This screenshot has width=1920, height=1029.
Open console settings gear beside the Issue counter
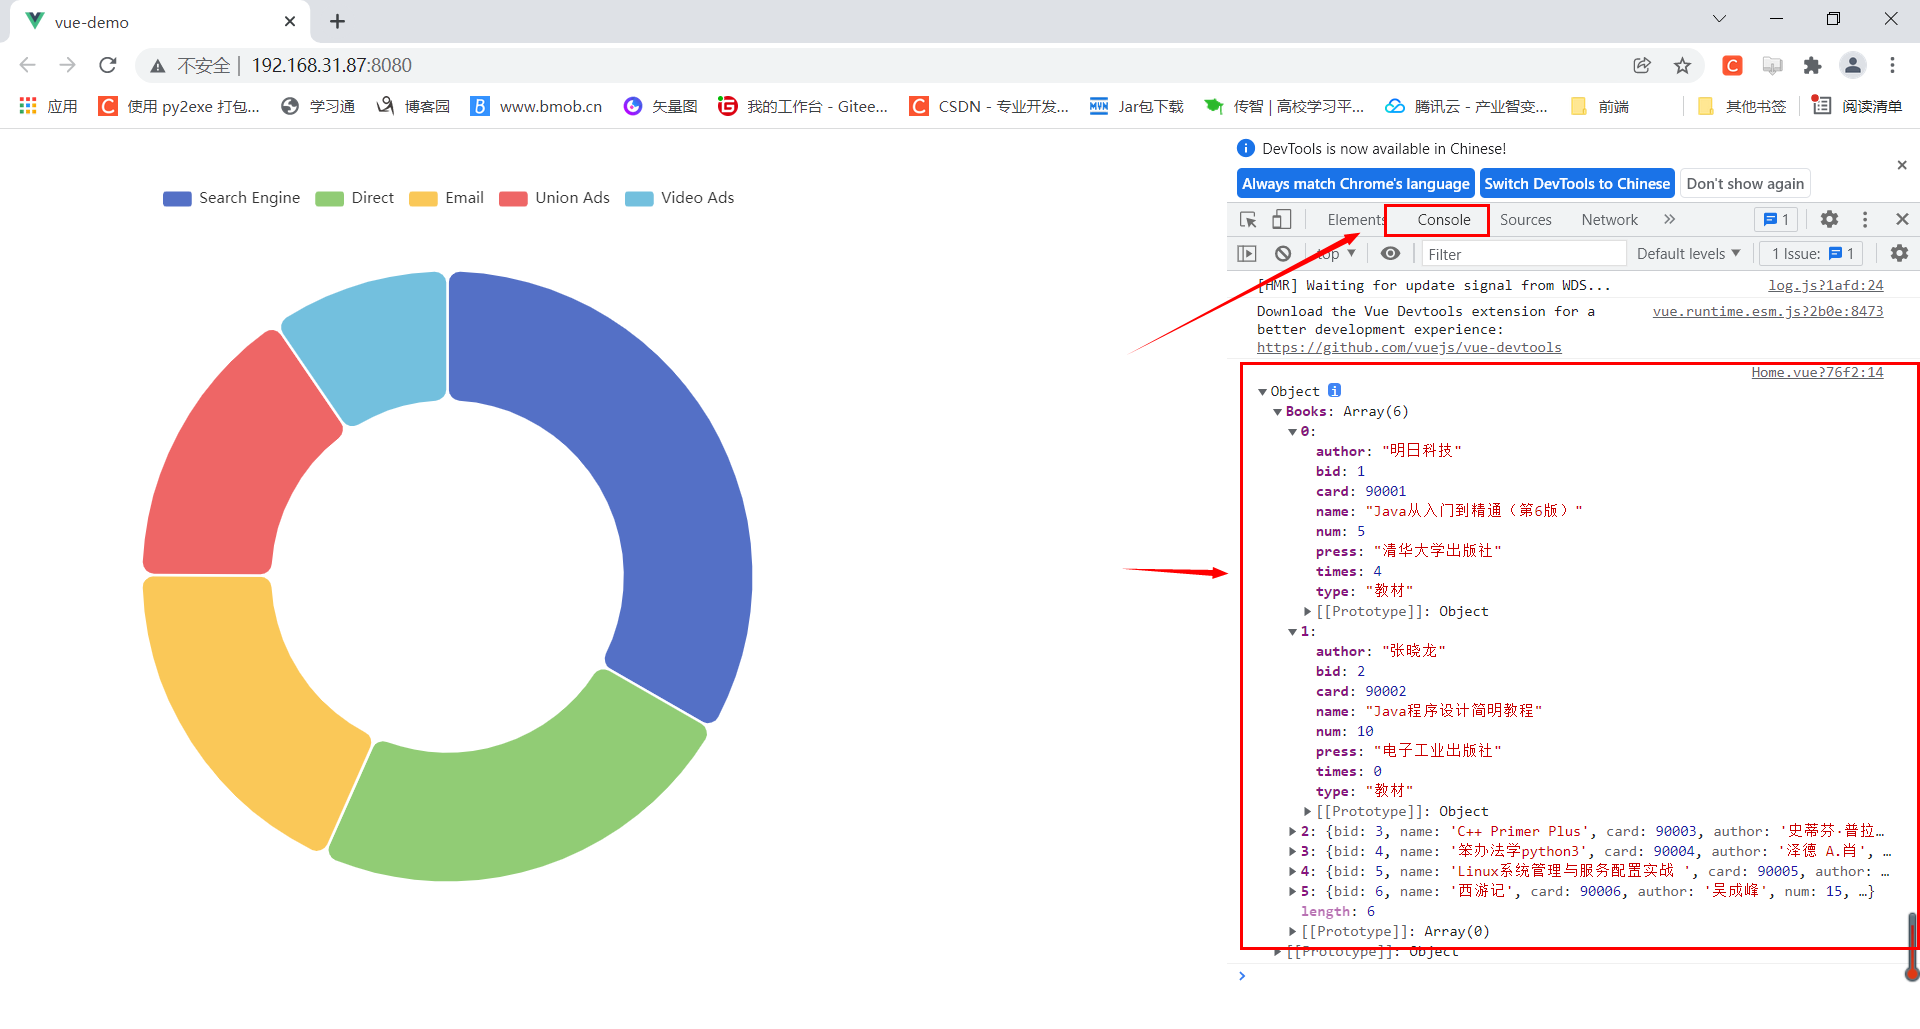(x=1899, y=254)
